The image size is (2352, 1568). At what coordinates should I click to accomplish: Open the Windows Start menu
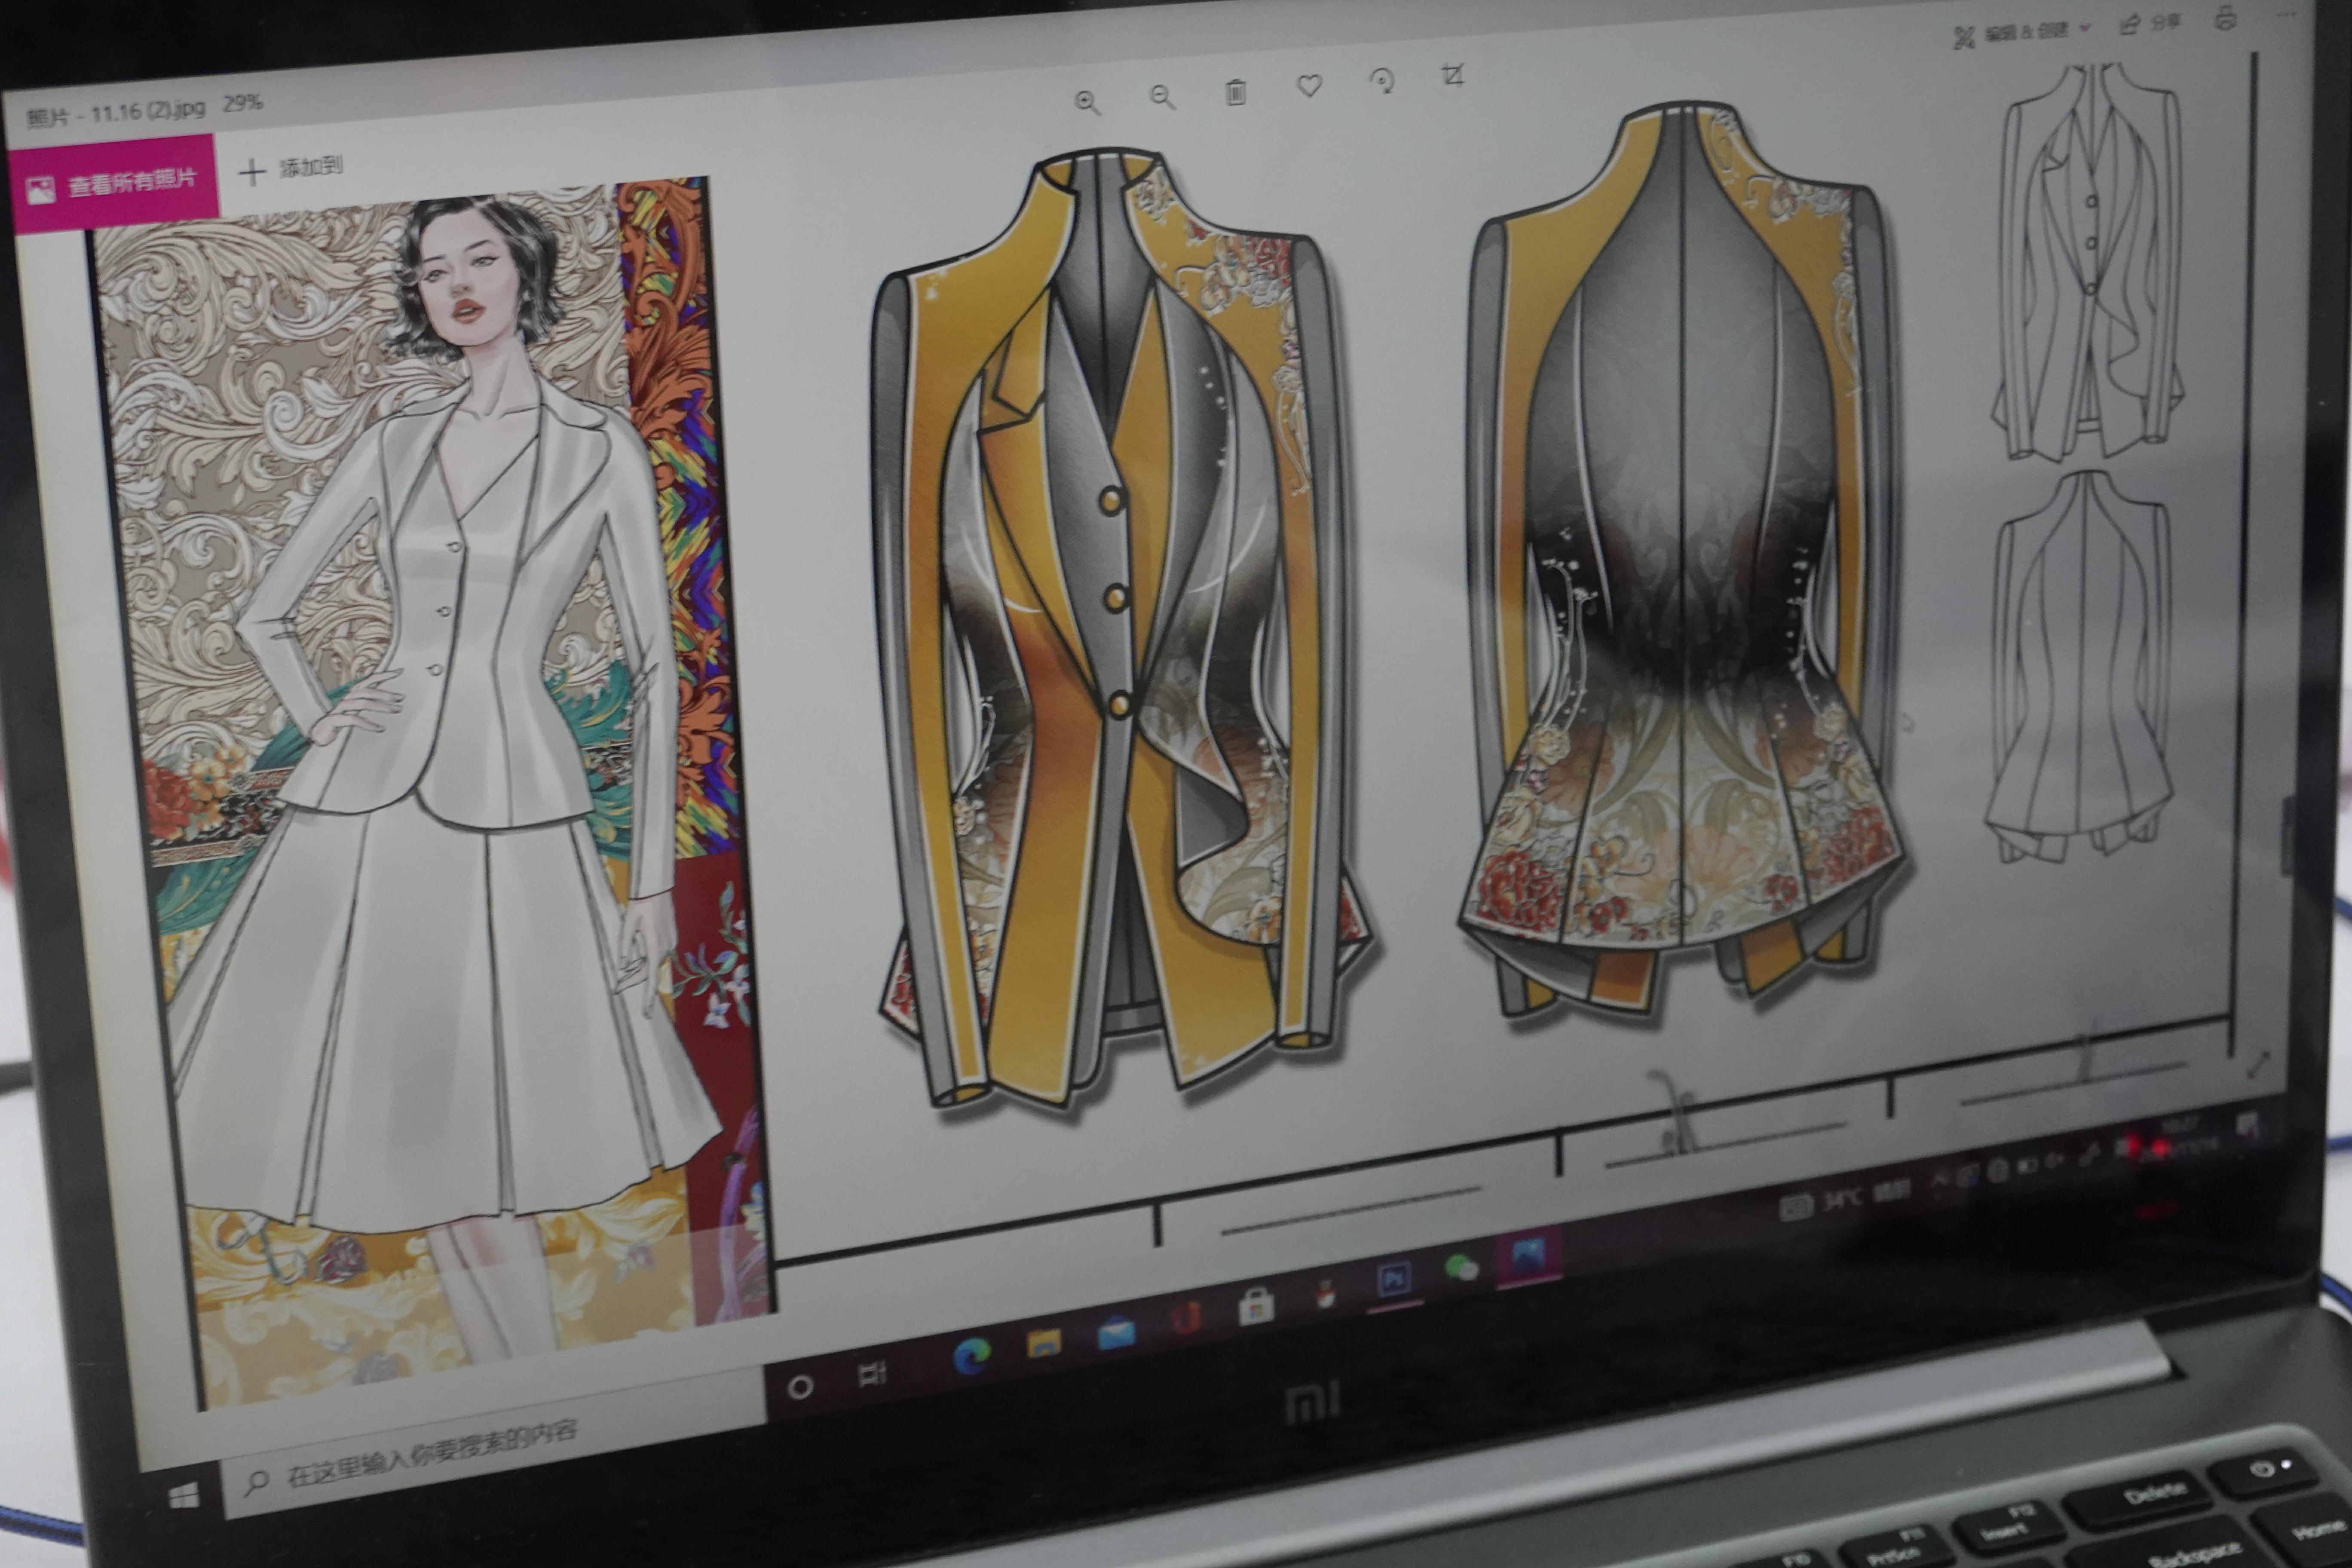tap(183, 1496)
